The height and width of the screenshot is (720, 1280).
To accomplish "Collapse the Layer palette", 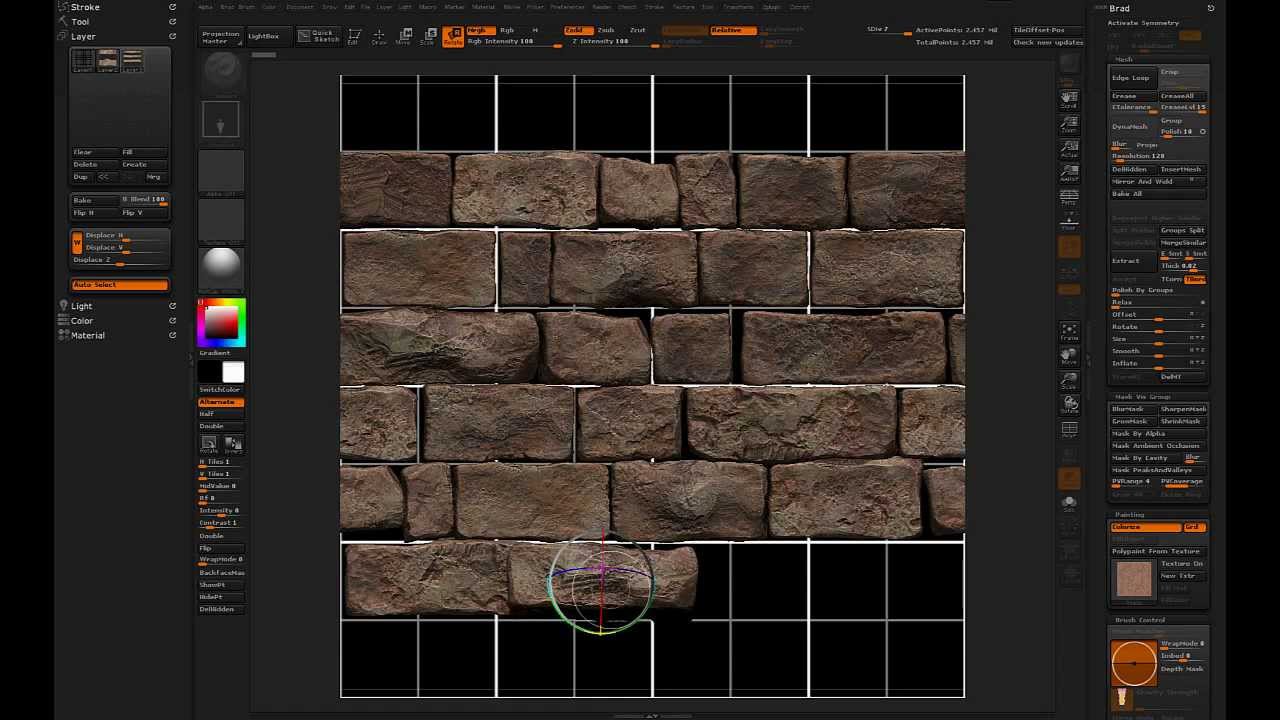I will 83,36.
